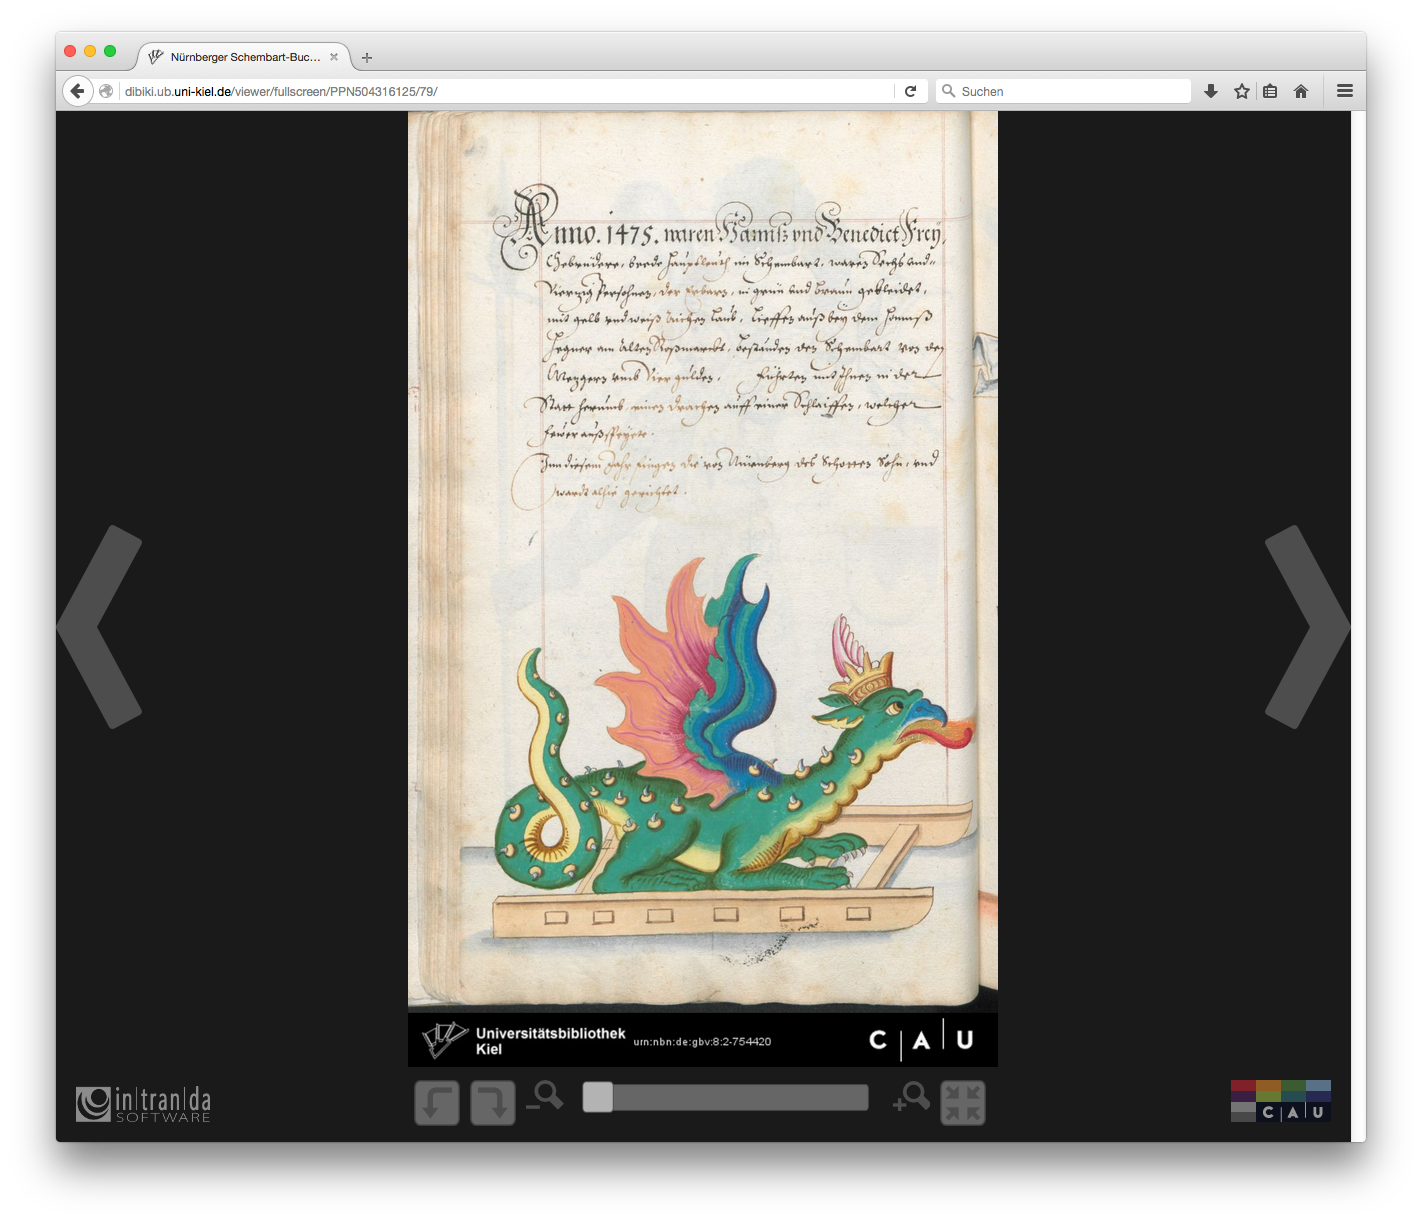This screenshot has width=1422, height=1222.
Task: Close the Nürnberger Schembart-Buch tab
Action: coord(334,57)
